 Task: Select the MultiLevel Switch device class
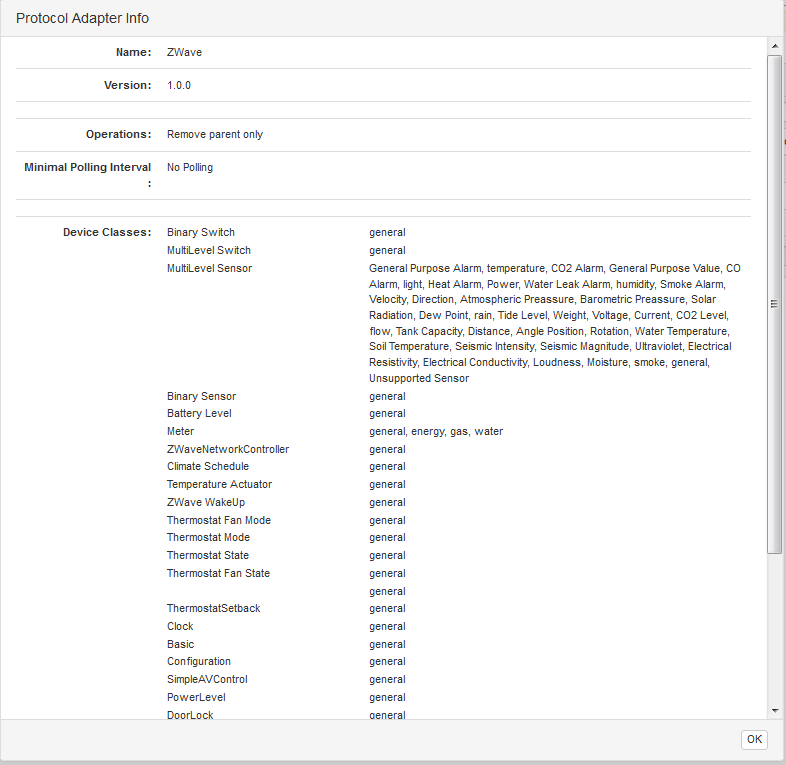coord(209,250)
